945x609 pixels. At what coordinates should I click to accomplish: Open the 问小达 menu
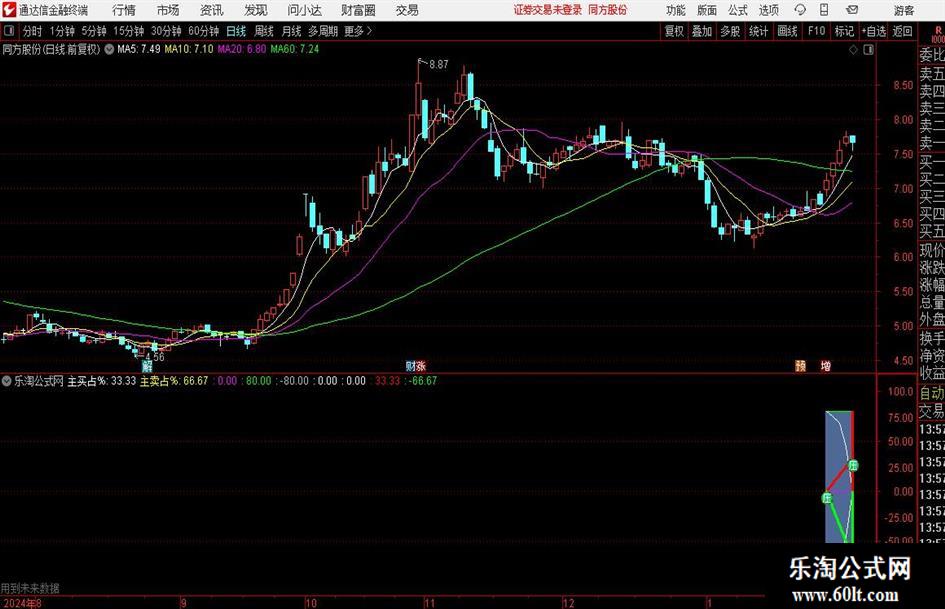tap(304, 10)
